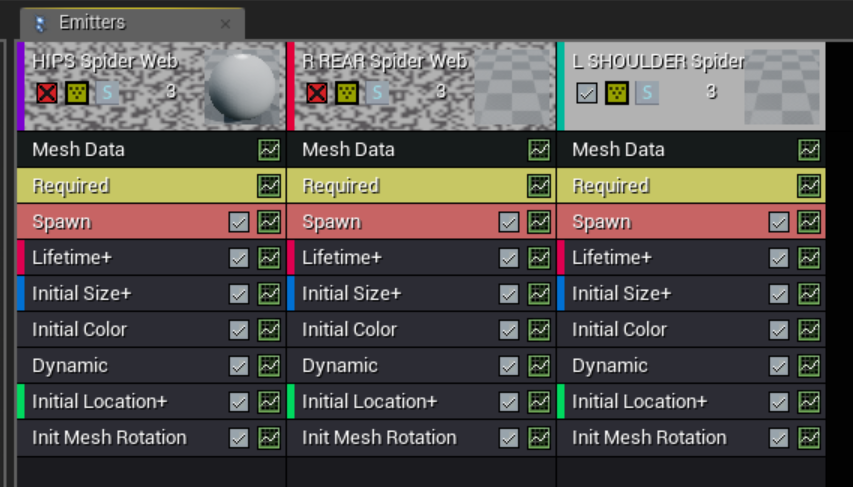
Task: Show the R REAR Required module curve graph
Action: coord(539,186)
